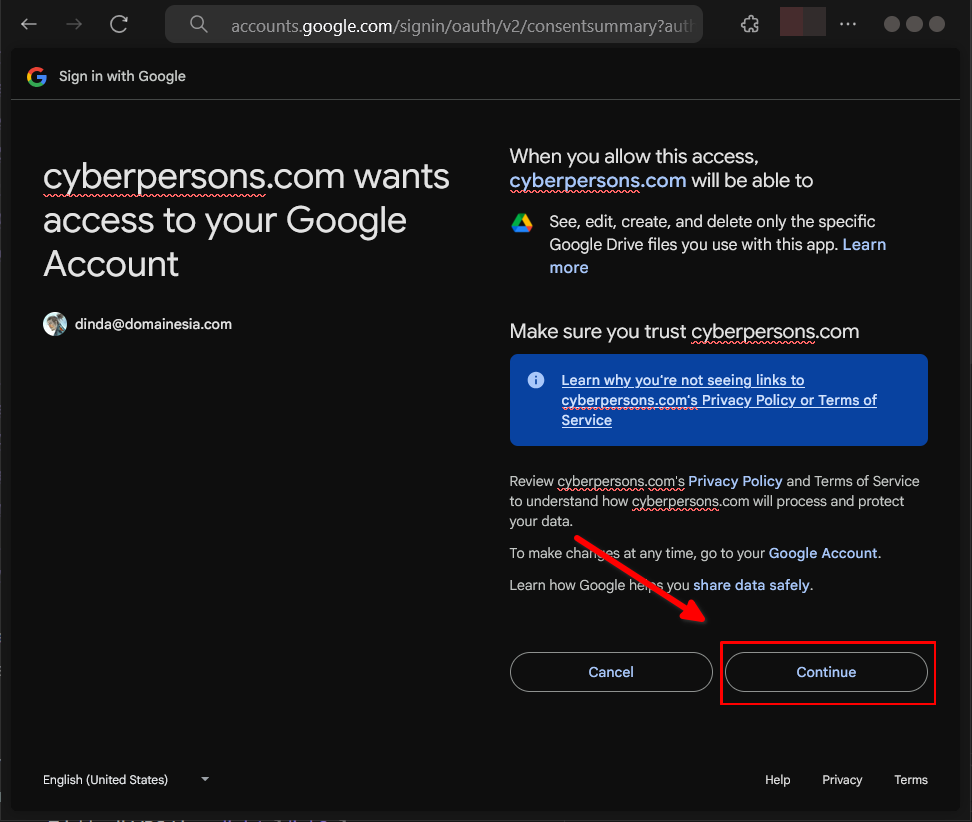Reload the page with the refresh icon

(118, 24)
